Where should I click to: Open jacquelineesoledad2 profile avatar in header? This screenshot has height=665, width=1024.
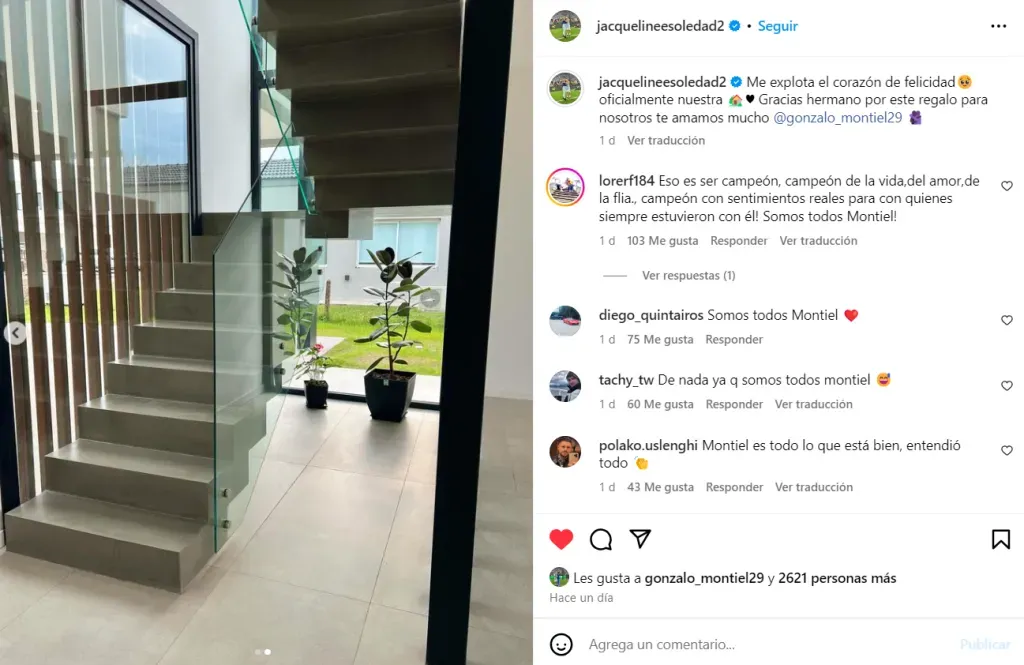click(565, 26)
